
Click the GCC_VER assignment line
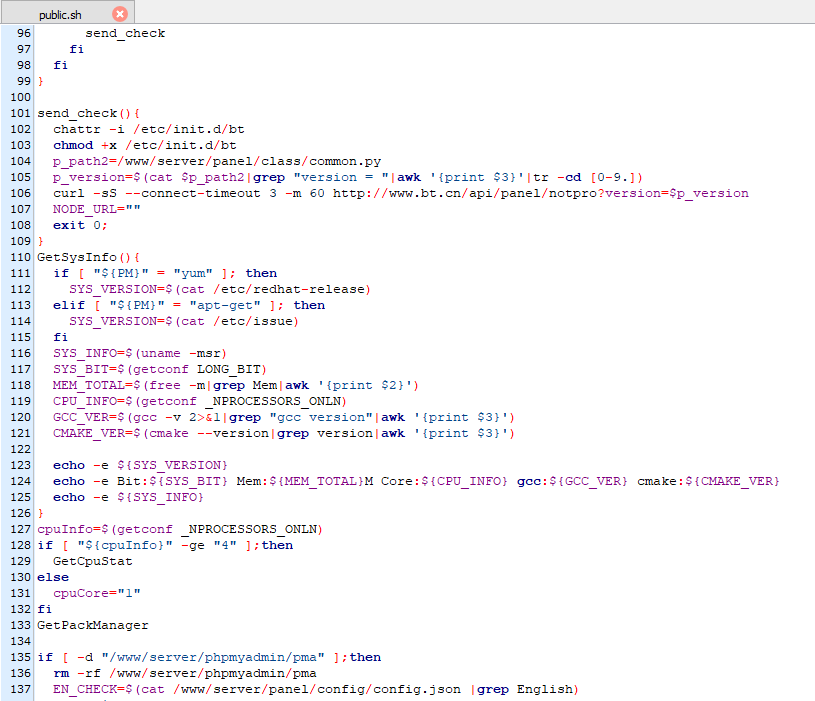[x=284, y=417]
